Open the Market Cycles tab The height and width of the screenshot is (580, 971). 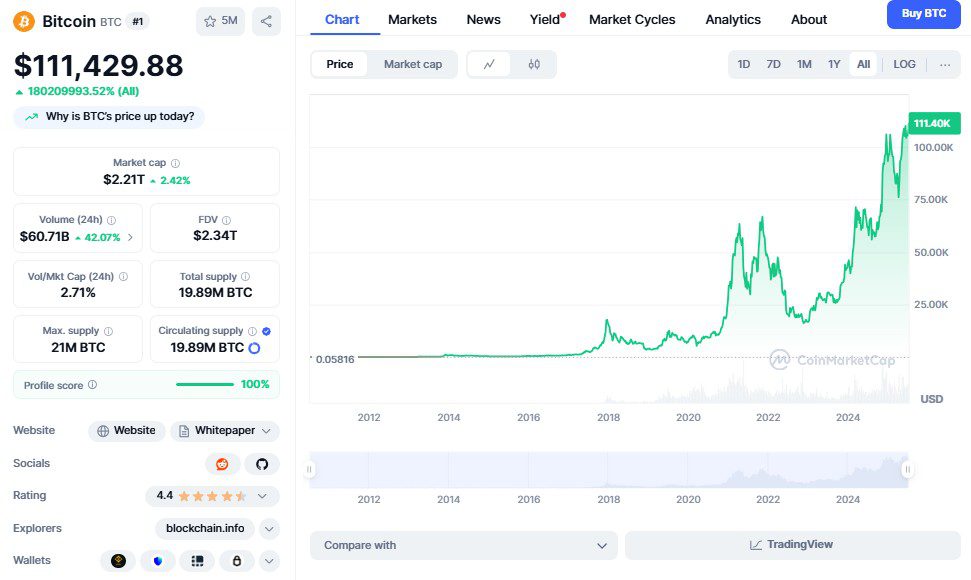point(632,19)
